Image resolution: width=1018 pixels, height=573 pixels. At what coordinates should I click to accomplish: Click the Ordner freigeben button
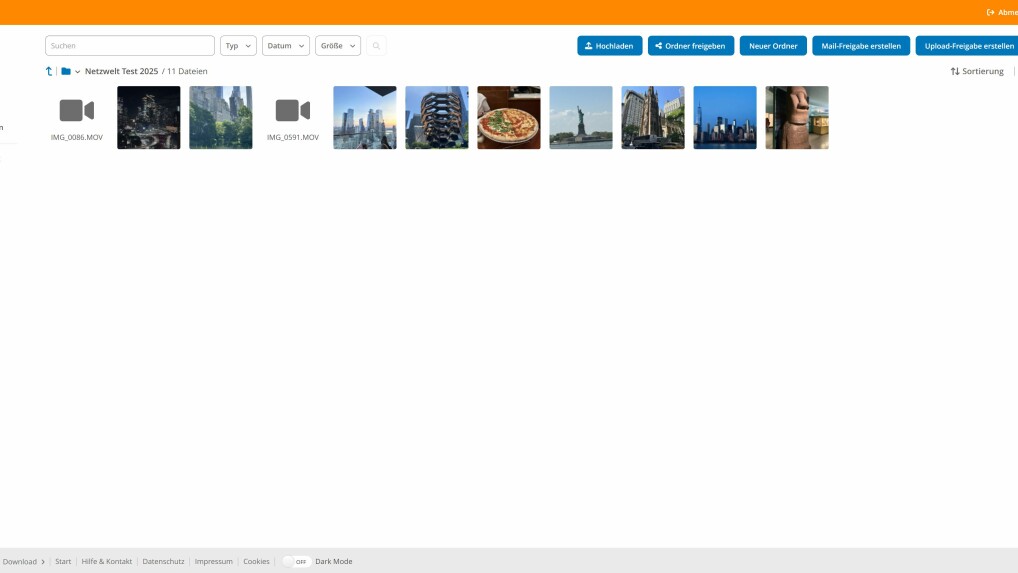[x=691, y=46]
